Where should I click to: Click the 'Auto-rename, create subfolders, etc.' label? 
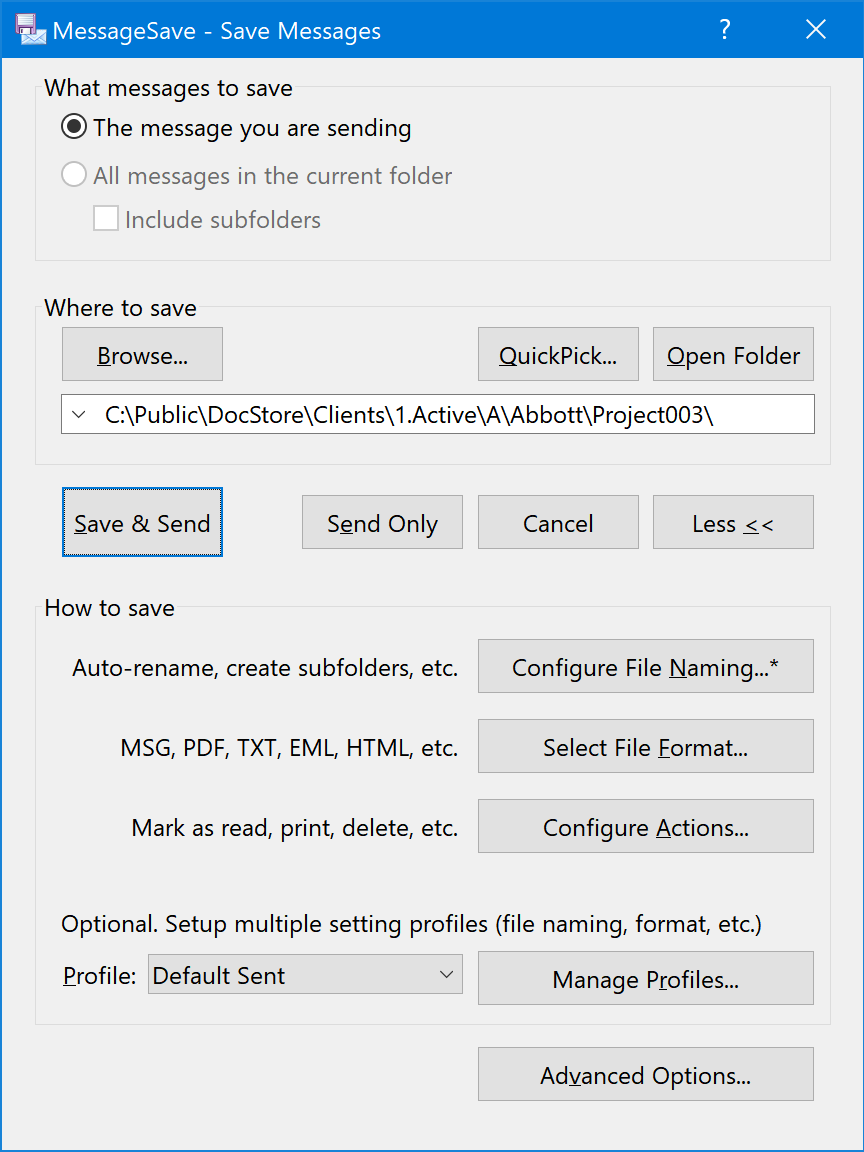point(265,668)
